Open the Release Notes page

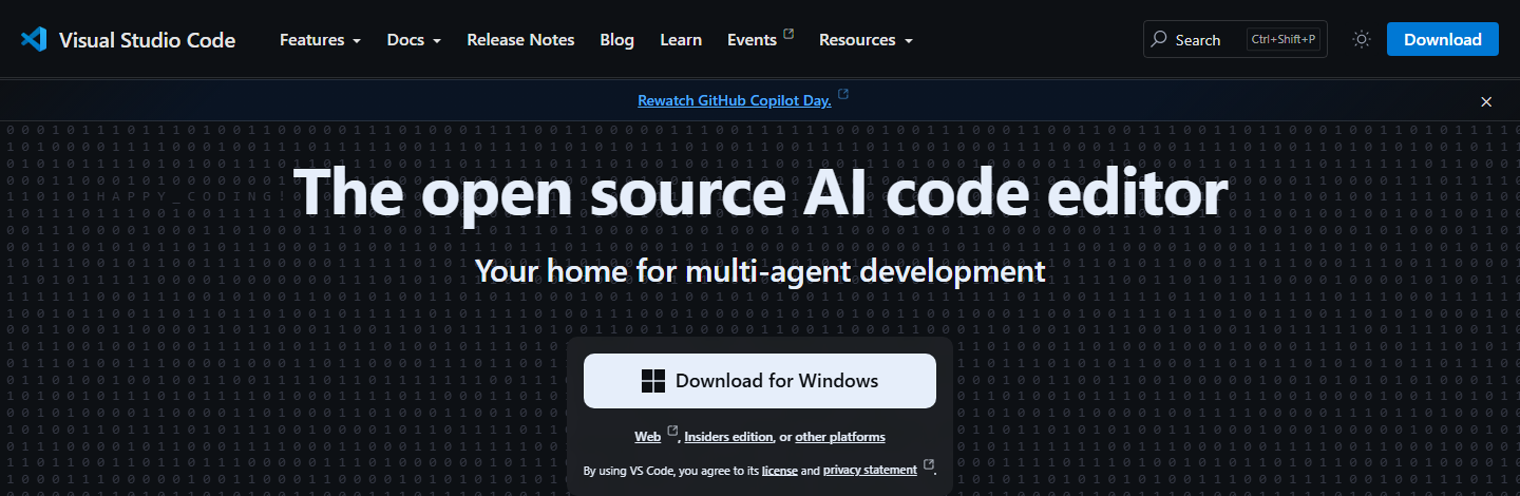click(521, 40)
